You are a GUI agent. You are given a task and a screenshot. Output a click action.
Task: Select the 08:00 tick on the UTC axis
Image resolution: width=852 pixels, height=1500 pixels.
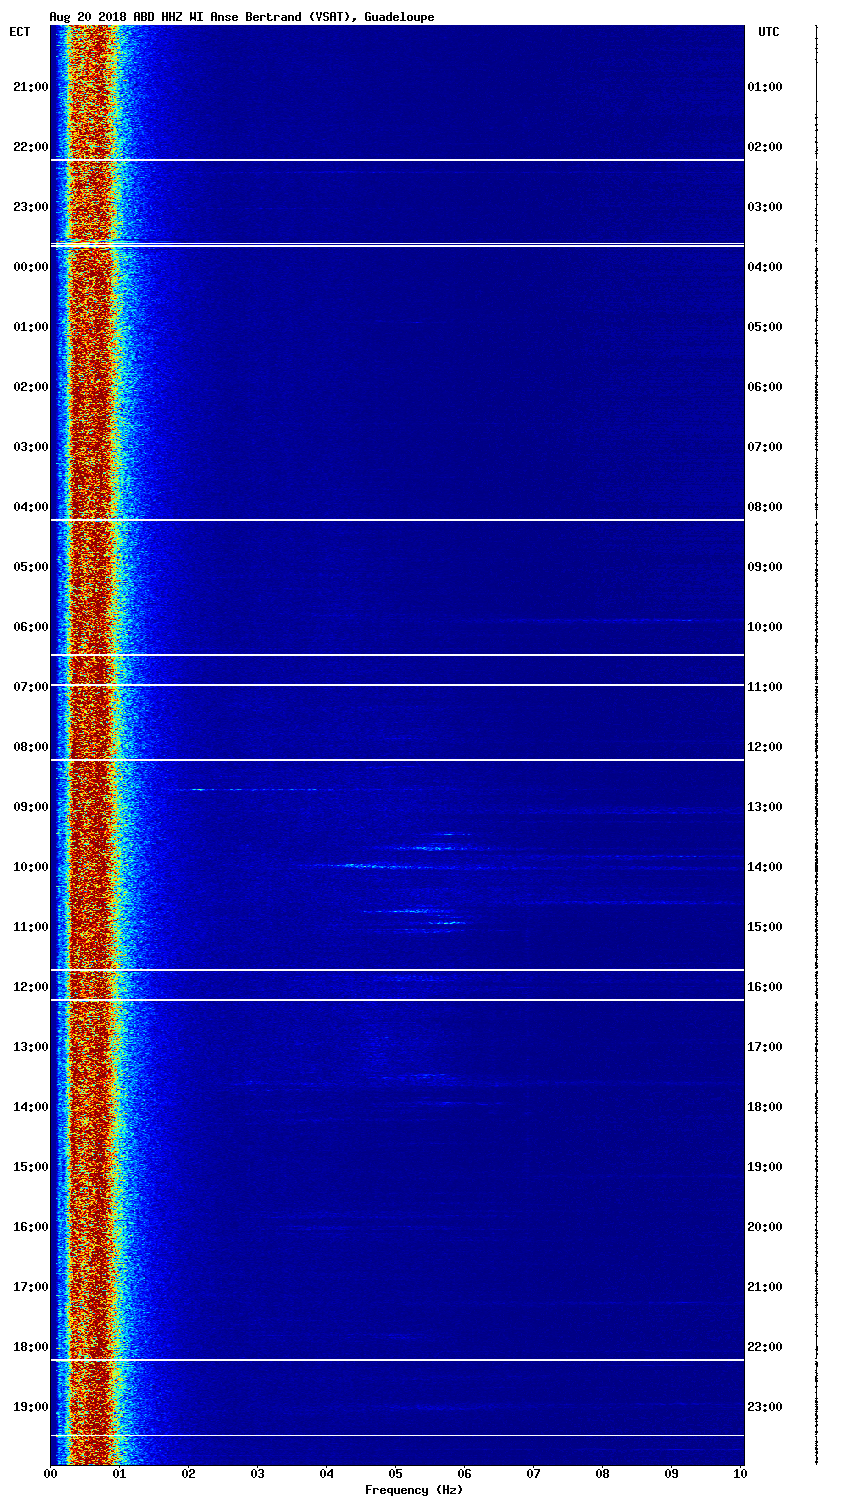[765, 507]
